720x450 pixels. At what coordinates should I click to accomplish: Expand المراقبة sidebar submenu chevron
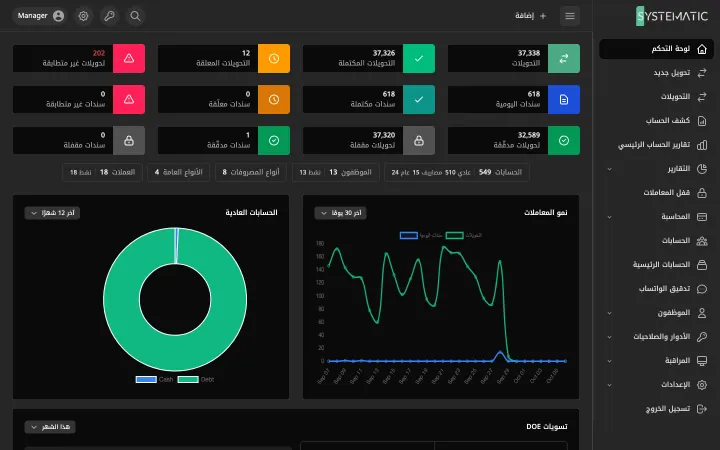pyautogui.click(x=609, y=360)
